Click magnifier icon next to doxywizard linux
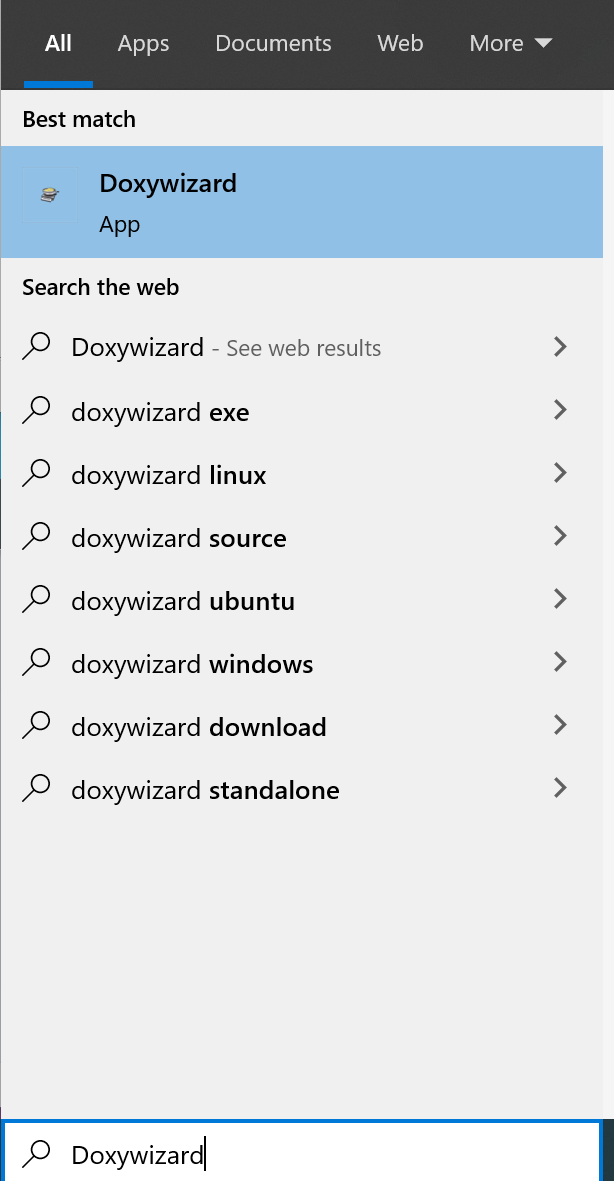The image size is (614, 1181). click(36, 473)
